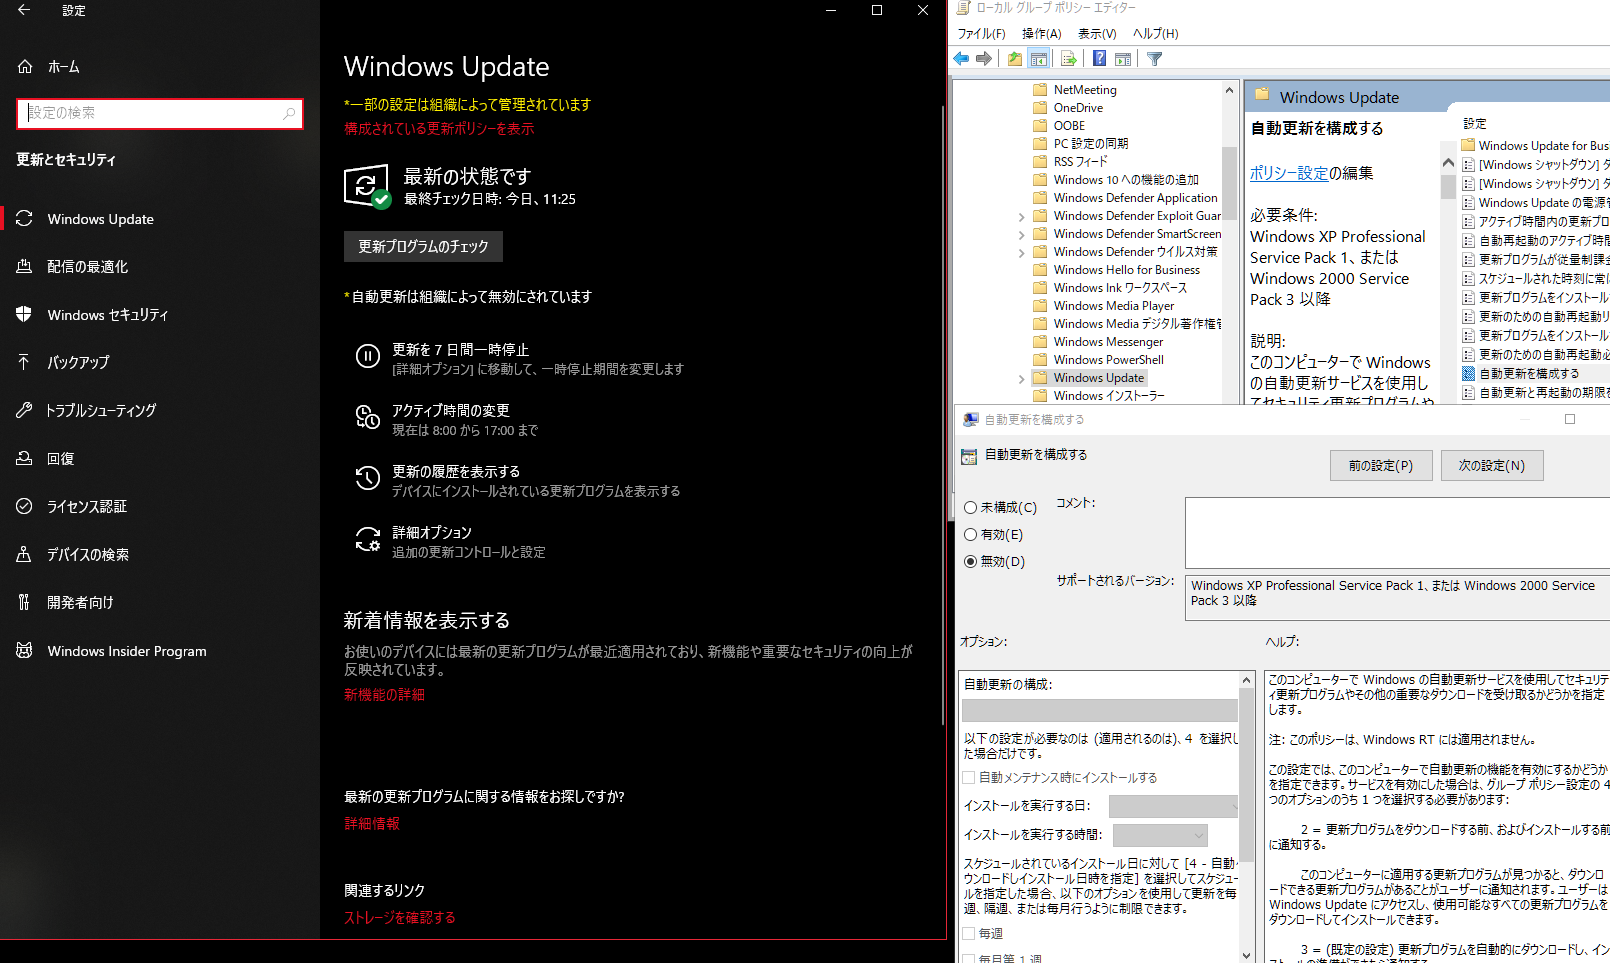1610x963 pixels.
Task: Select the 未構成(C) radio button
Action: tap(970, 508)
